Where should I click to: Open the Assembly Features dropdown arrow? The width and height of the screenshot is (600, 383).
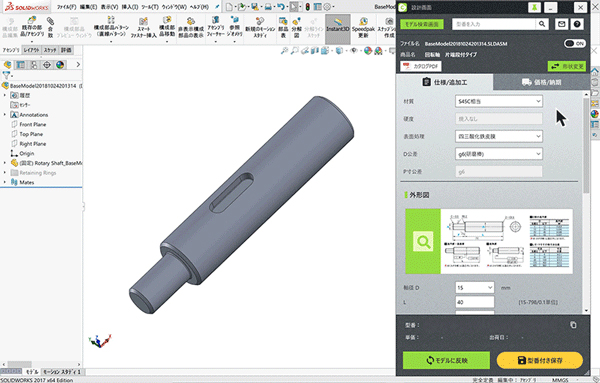pos(215,41)
